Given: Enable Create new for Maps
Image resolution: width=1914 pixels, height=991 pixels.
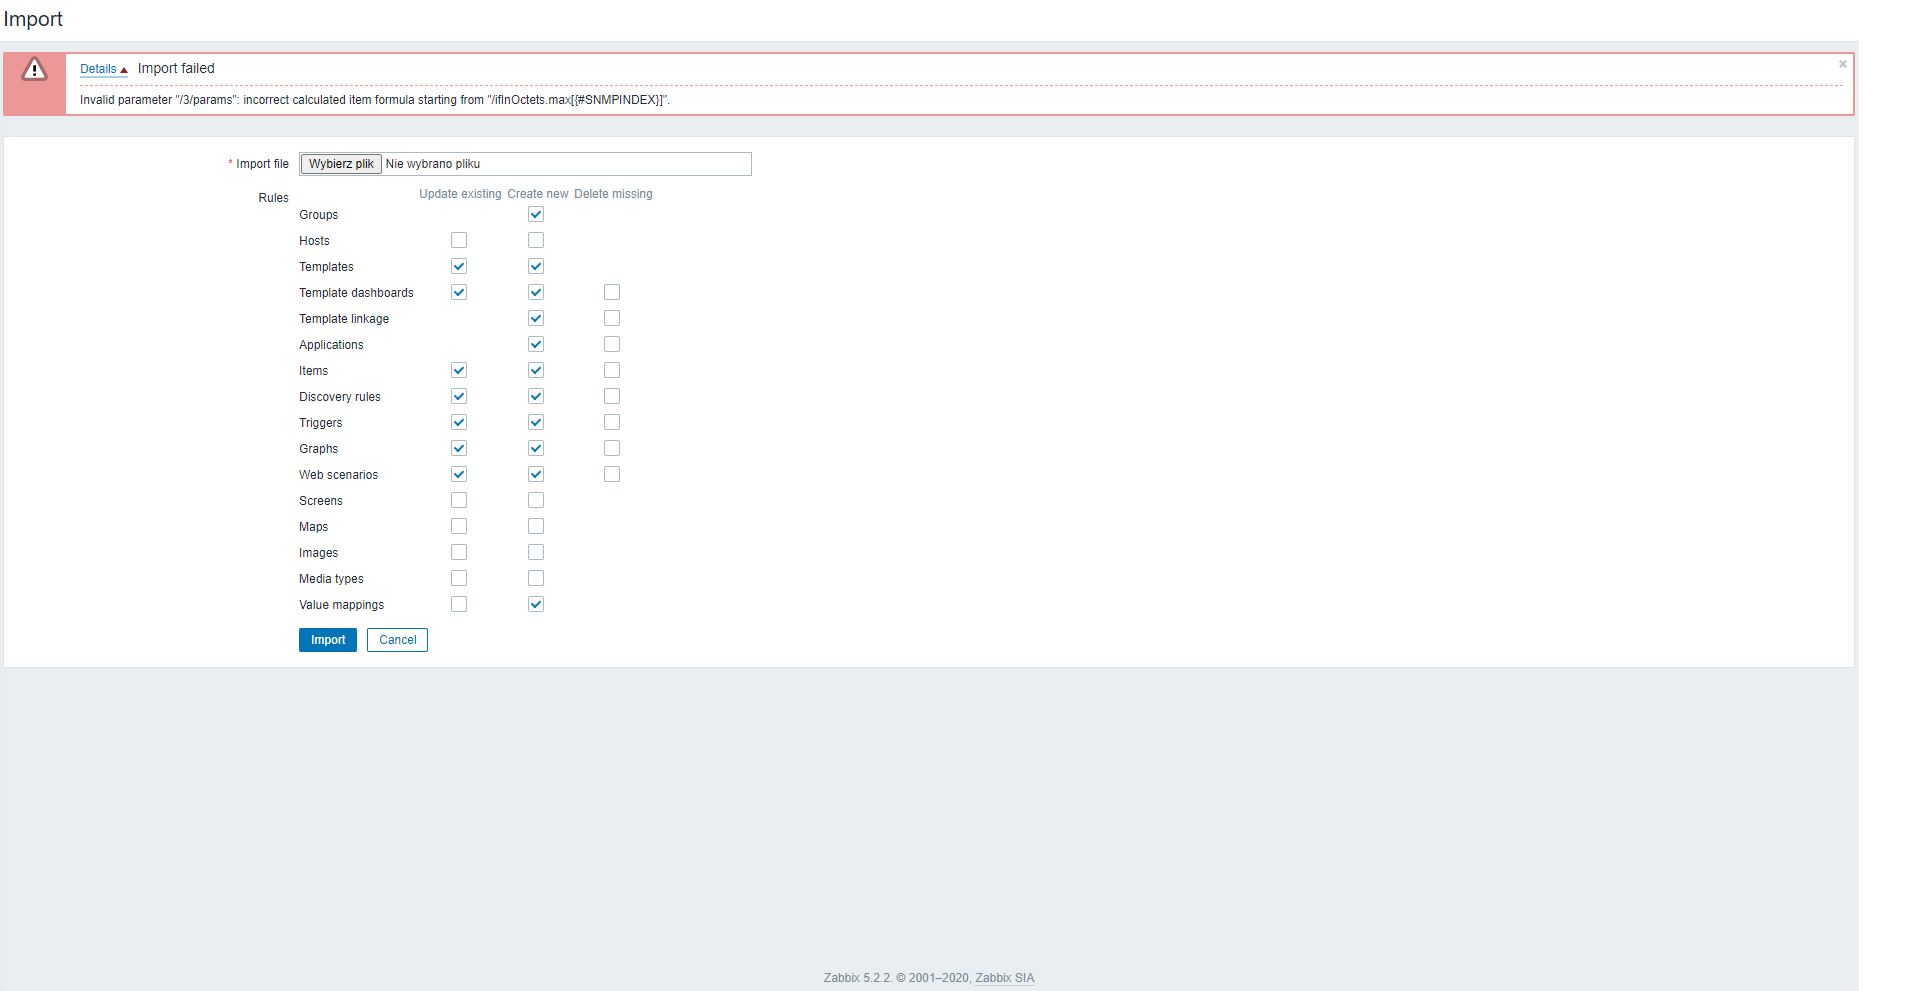Looking at the screenshot, I should coord(536,526).
